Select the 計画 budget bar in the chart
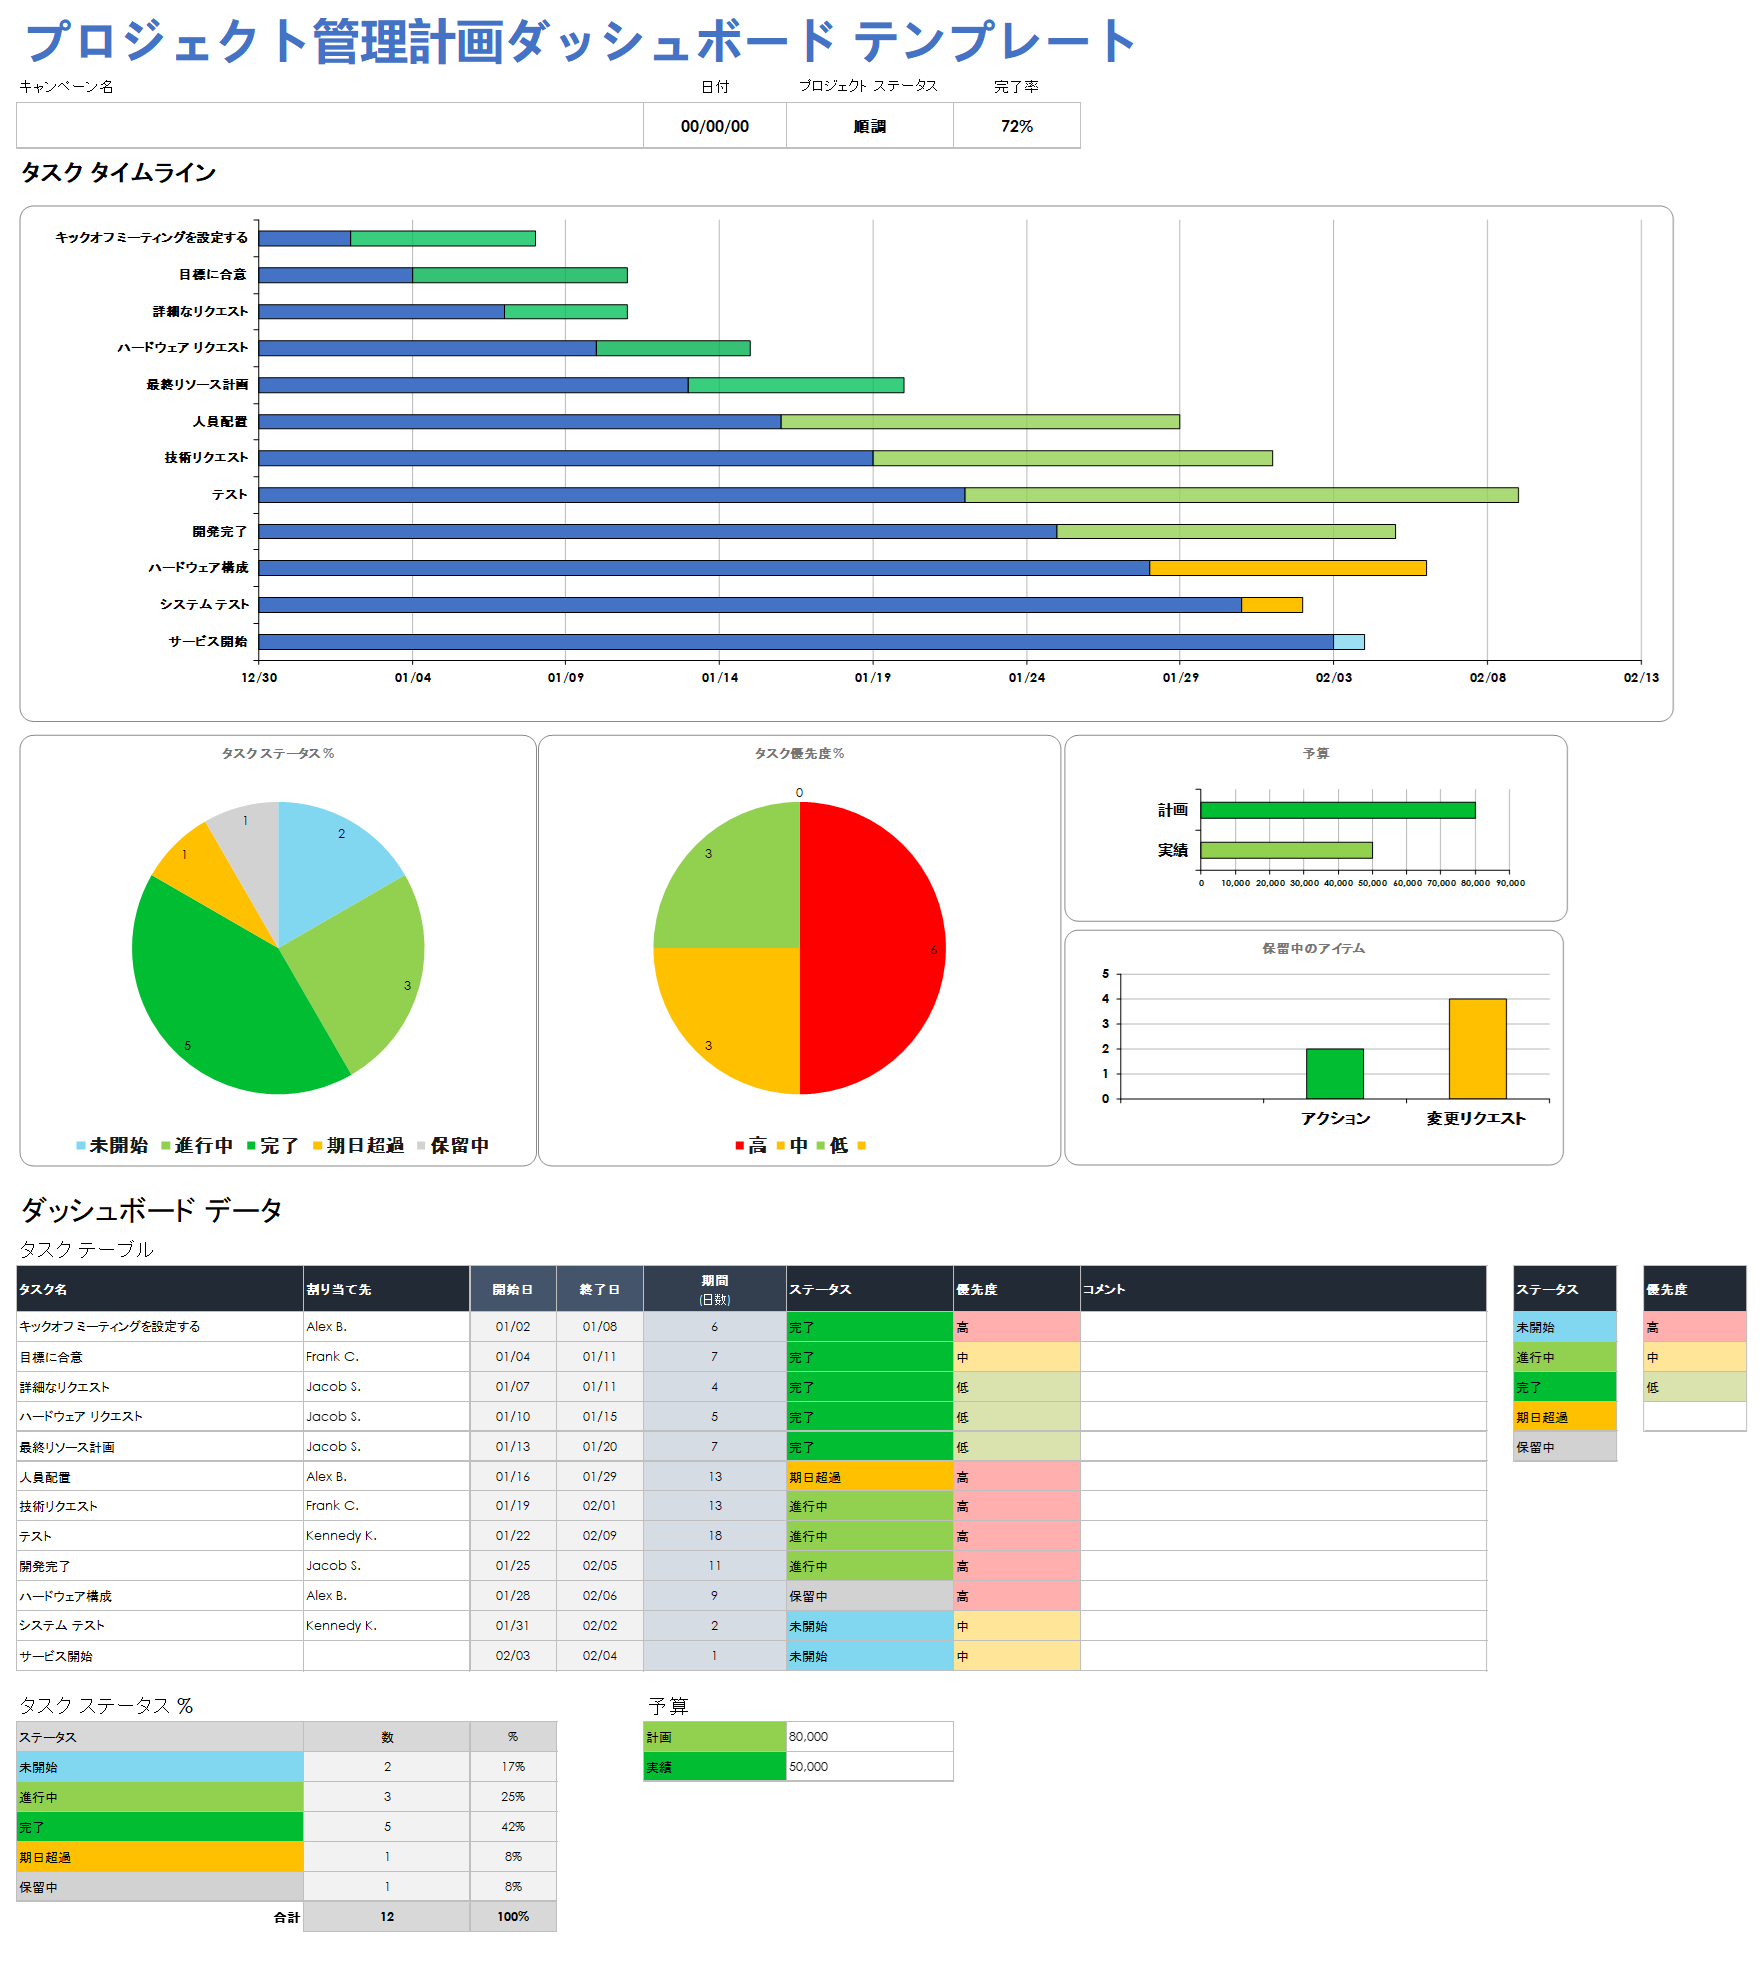Screen dimensions: 1764x1965 click(1338, 810)
